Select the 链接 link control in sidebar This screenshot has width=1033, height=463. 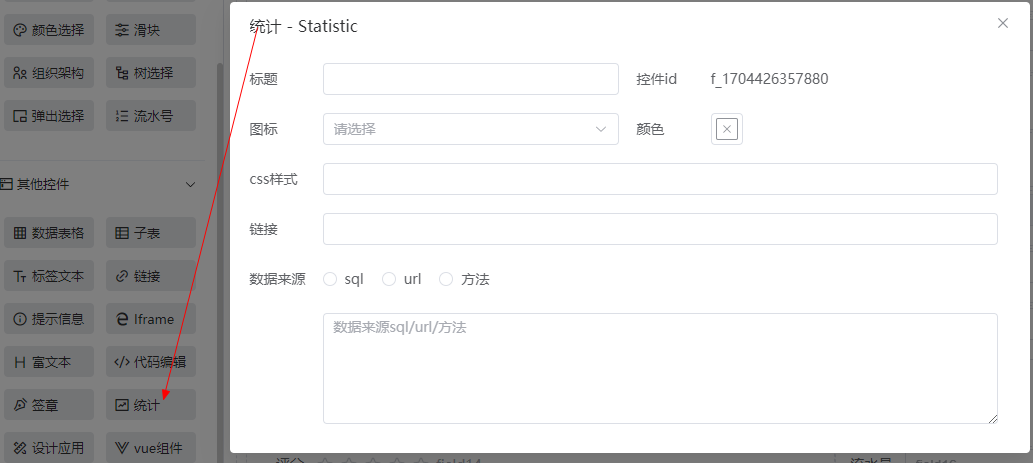pyautogui.click(x=151, y=276)
